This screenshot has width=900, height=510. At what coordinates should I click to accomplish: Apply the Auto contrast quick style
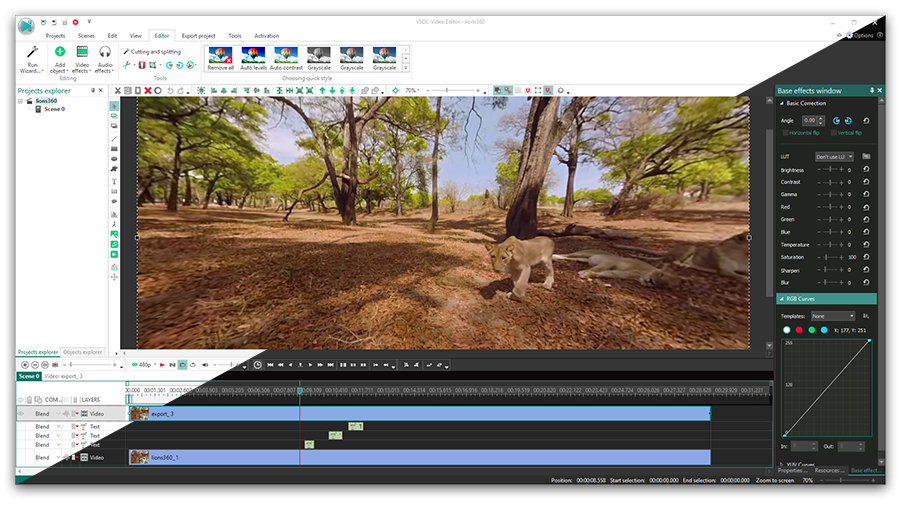[x=286, y=59]
